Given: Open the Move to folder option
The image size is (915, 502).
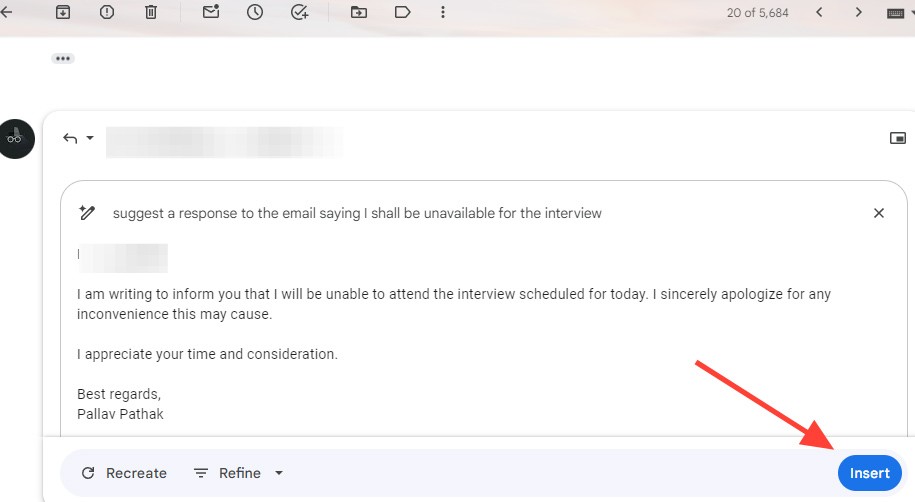Looking at the screenshot, I should coord(359,12).
